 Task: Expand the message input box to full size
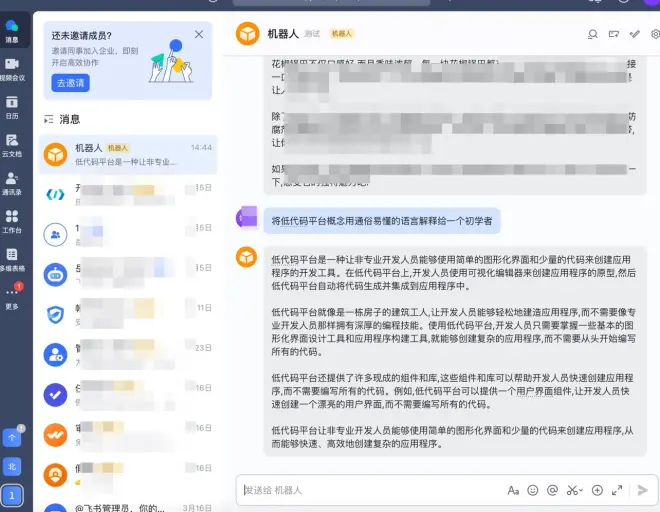pos(617,490)
